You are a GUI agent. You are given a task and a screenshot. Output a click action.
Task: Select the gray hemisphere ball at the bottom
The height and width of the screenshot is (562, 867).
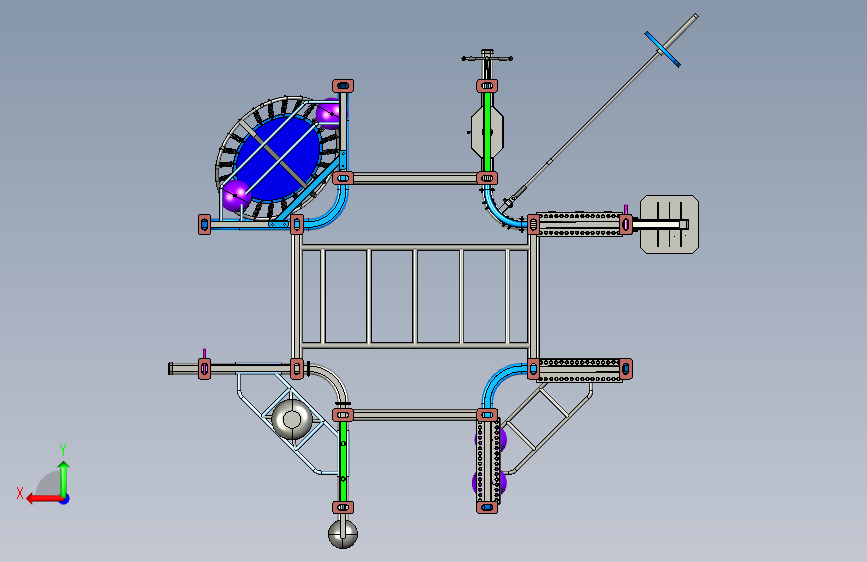(343, 534)
